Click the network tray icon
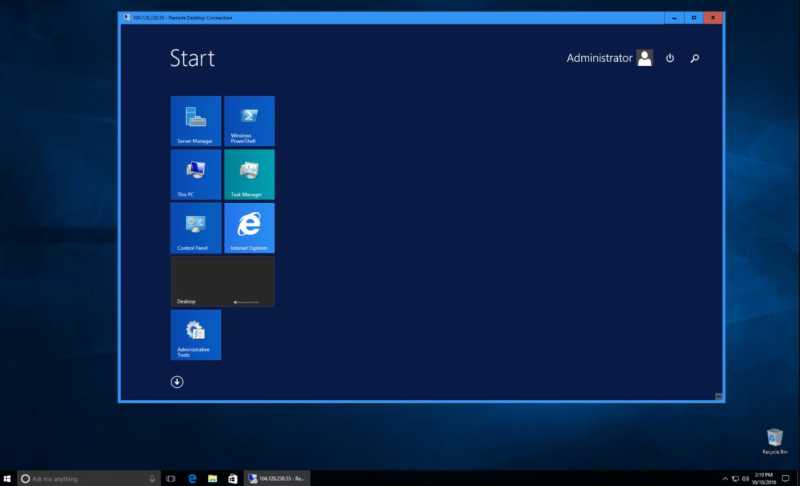Viewport: 800px width, 486px height. [x=735, y=478]
